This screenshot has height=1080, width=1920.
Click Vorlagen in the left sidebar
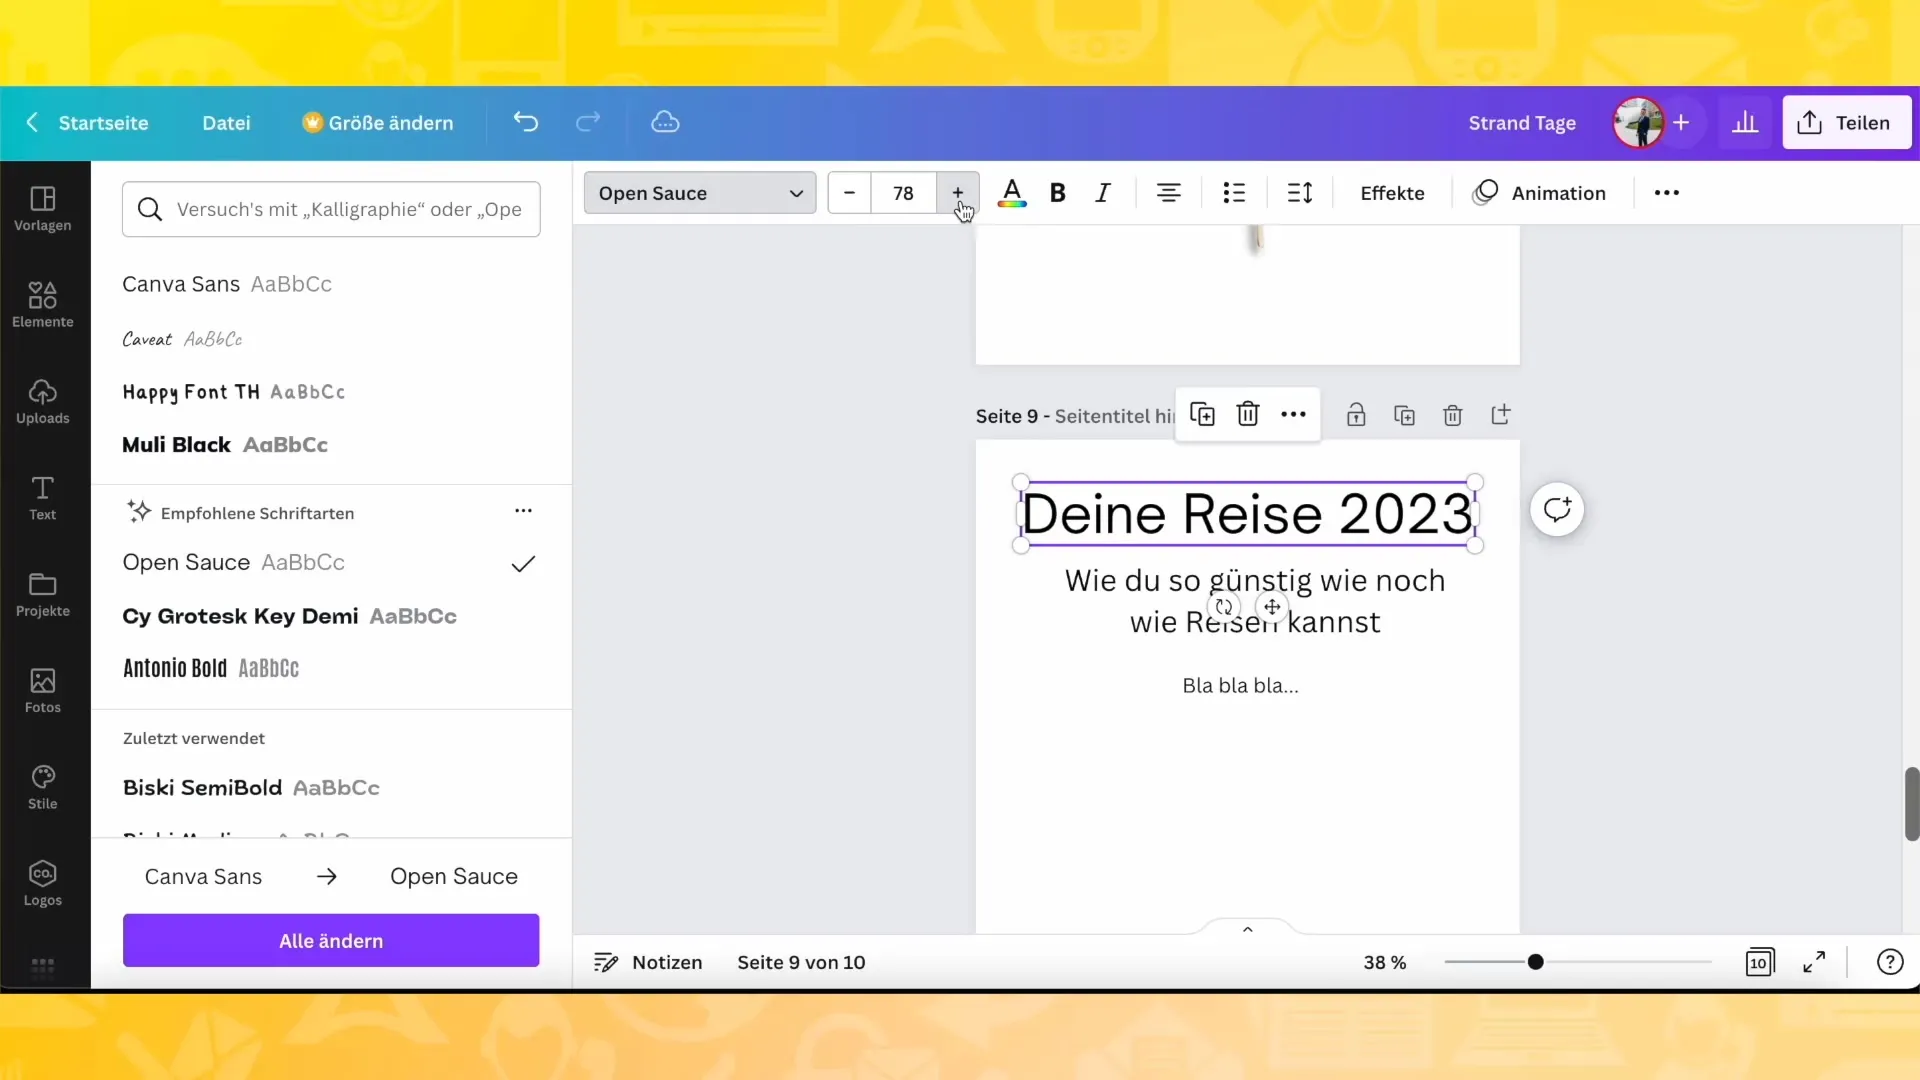tap(42, 207)
